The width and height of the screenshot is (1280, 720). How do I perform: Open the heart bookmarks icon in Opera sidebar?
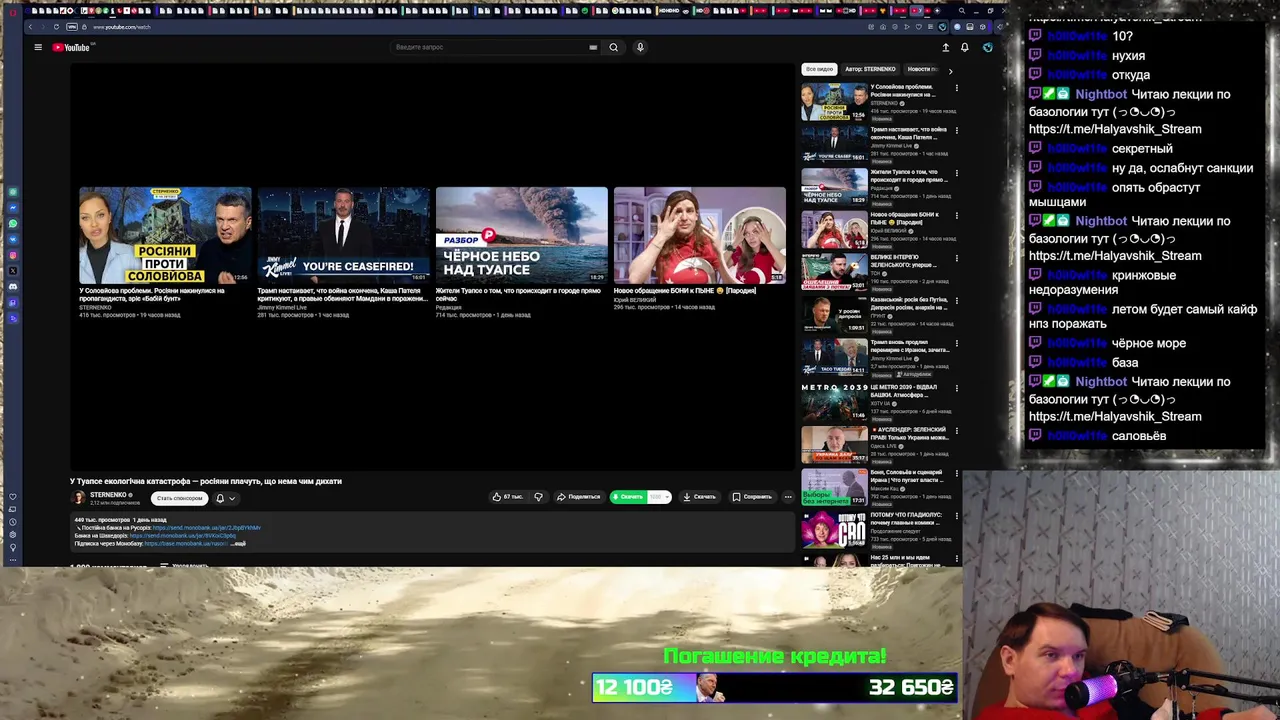pos(13,497)
